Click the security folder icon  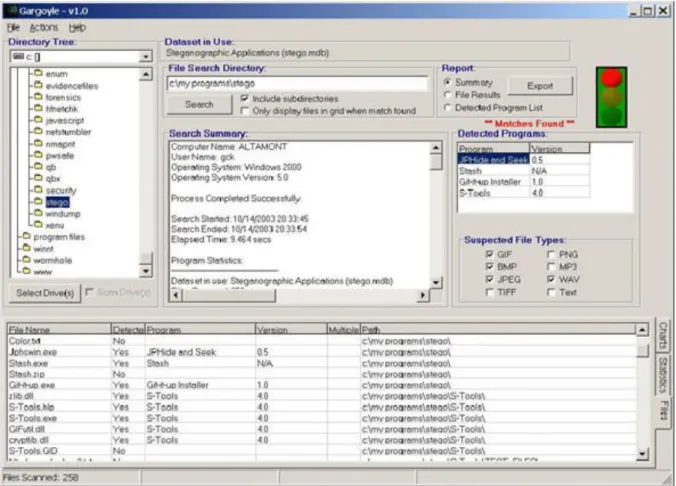[38, 190]
